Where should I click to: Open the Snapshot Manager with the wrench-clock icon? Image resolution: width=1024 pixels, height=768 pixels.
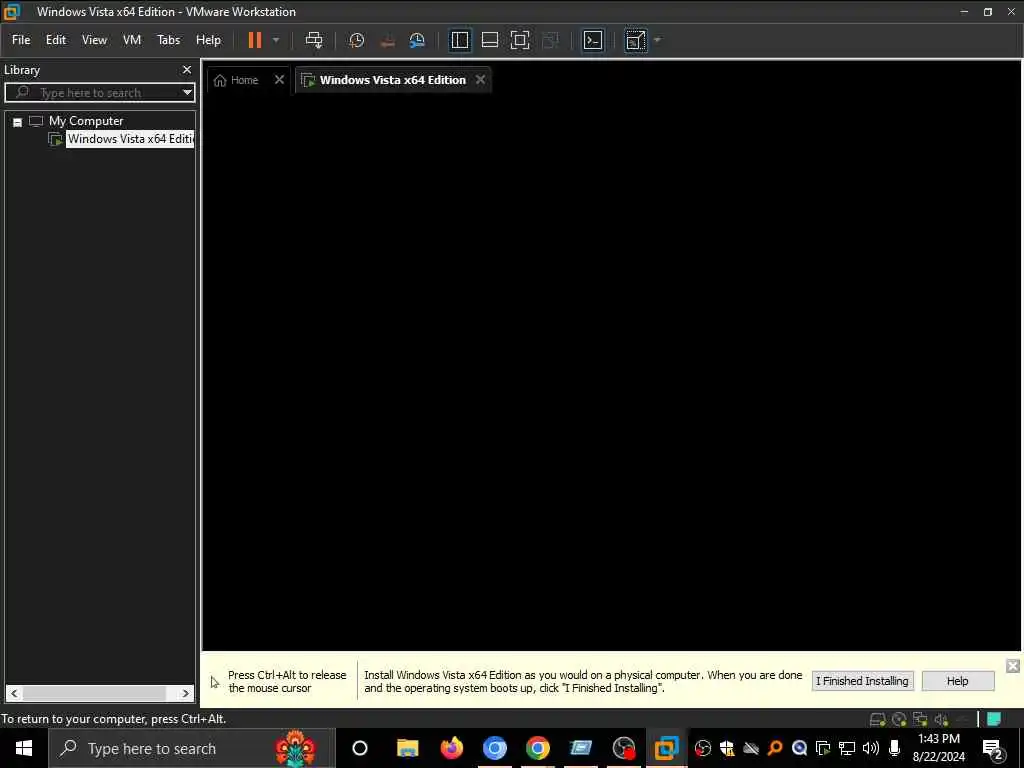417,40
